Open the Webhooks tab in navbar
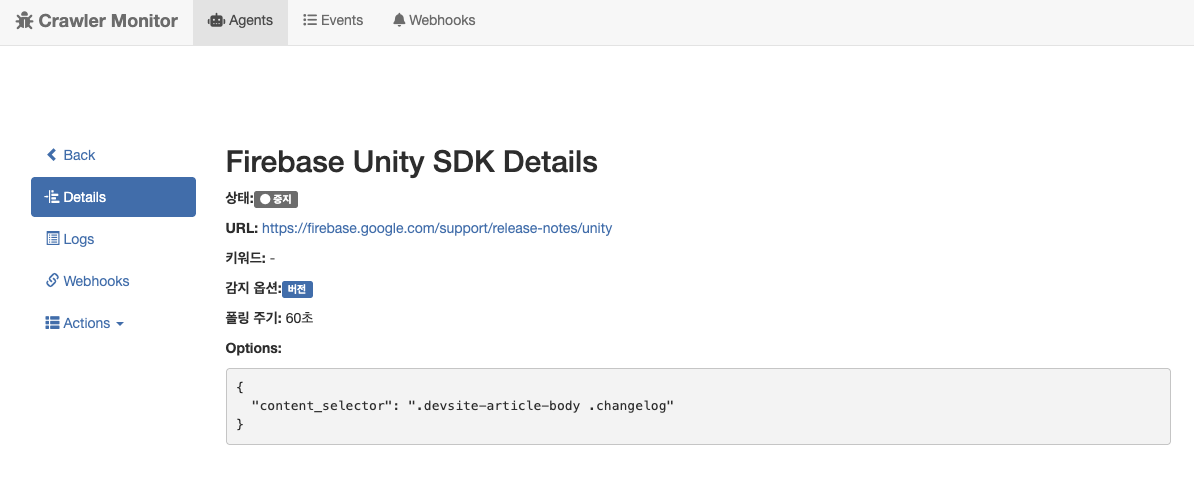 [434, 21]
